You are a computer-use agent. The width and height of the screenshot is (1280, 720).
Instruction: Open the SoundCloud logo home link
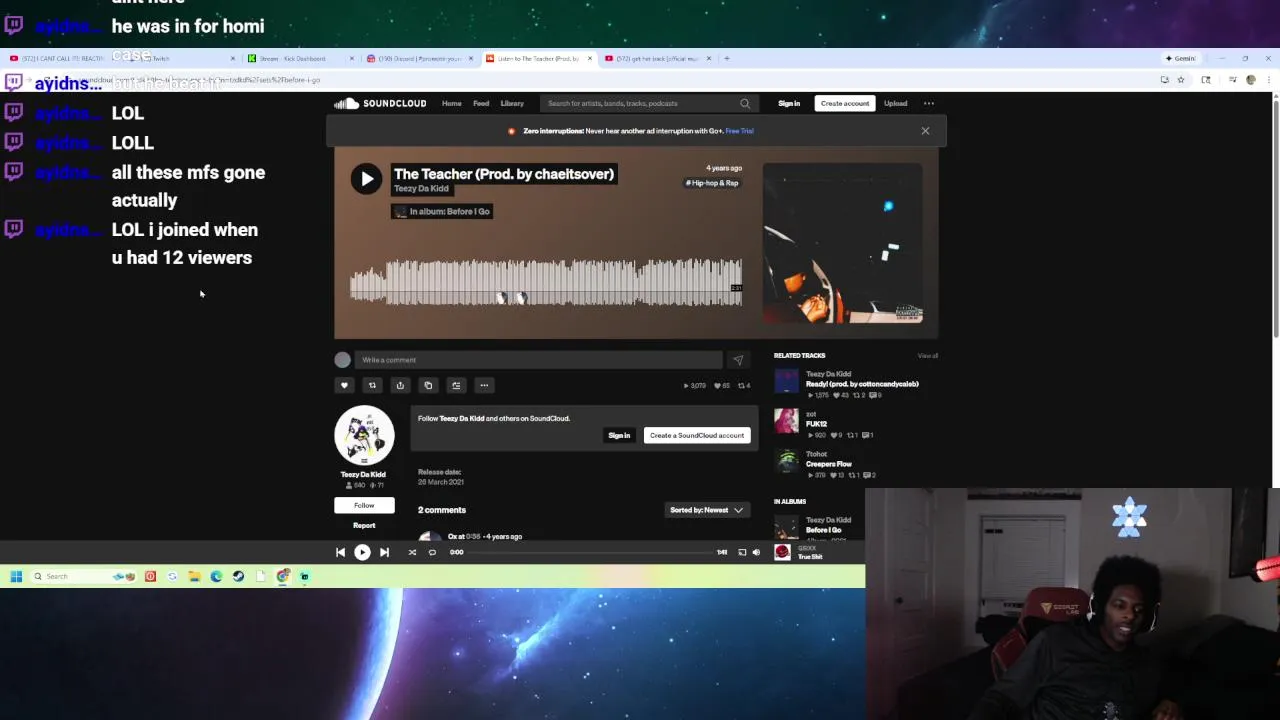(380, 103)
